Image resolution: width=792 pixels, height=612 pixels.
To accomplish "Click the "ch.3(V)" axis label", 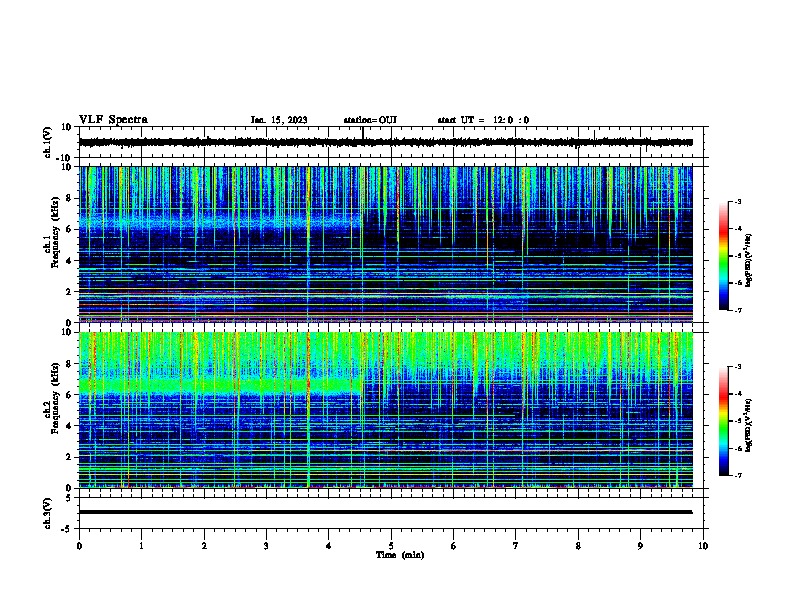I will click(x=47, y=513).
